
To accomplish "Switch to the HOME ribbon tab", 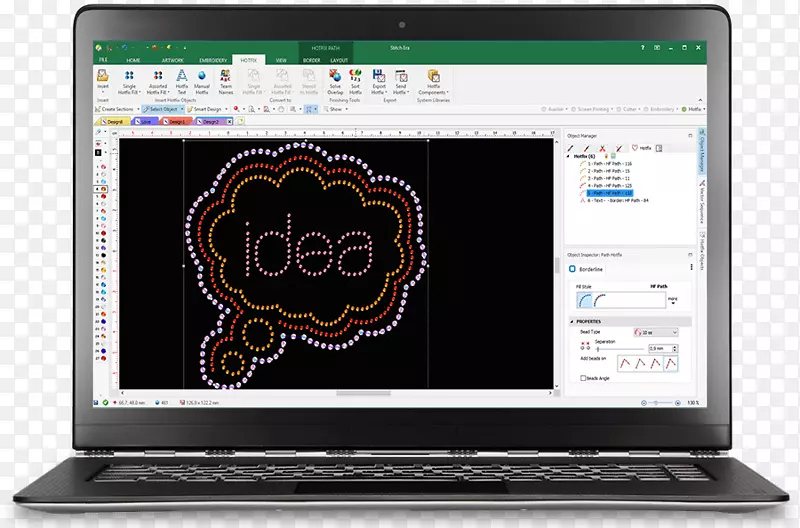I will click(133, 60).
